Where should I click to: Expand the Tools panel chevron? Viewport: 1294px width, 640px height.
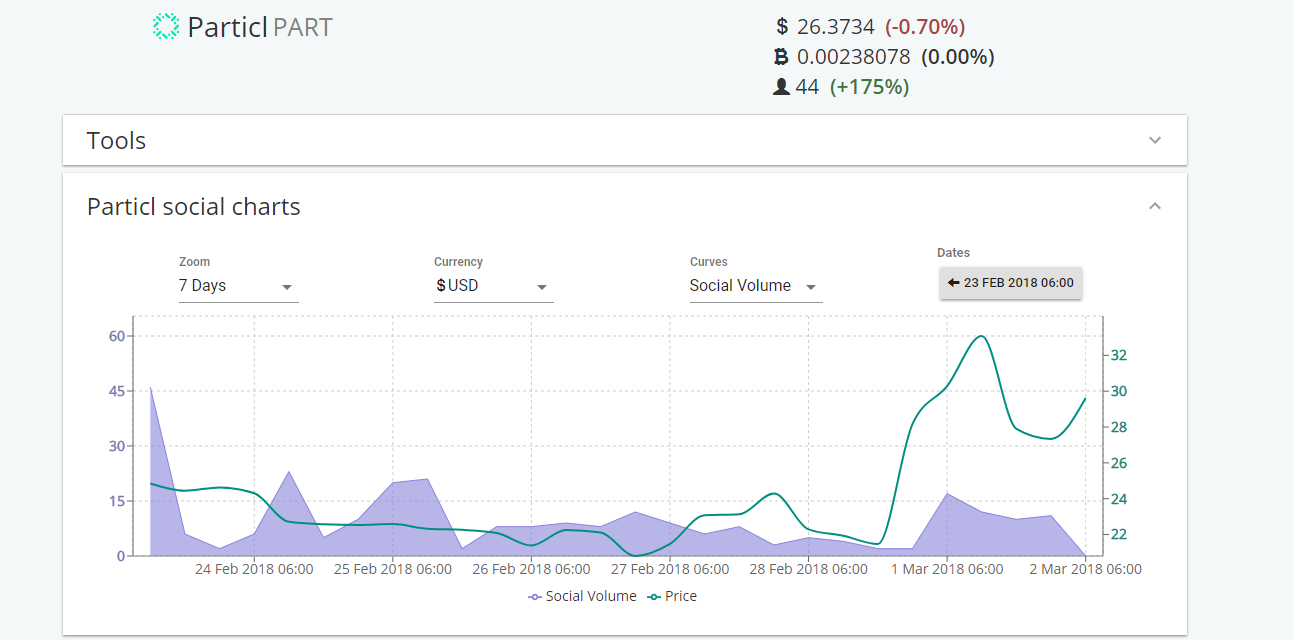tap(1155, 140)
